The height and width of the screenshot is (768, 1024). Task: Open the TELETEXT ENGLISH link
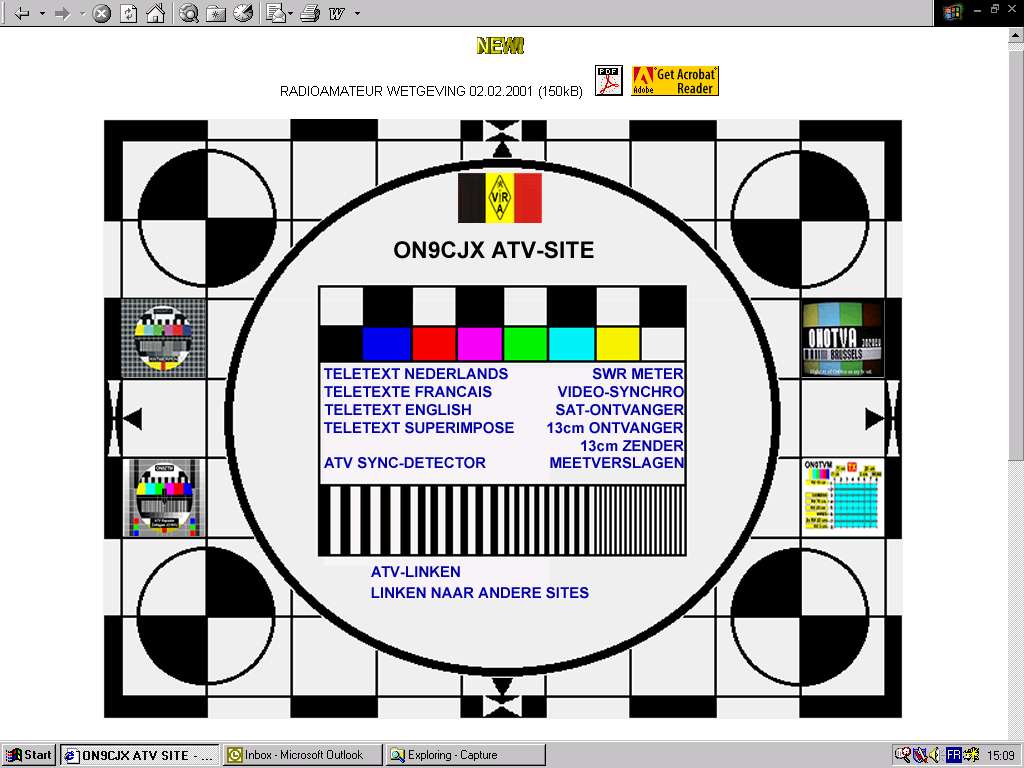398,410
